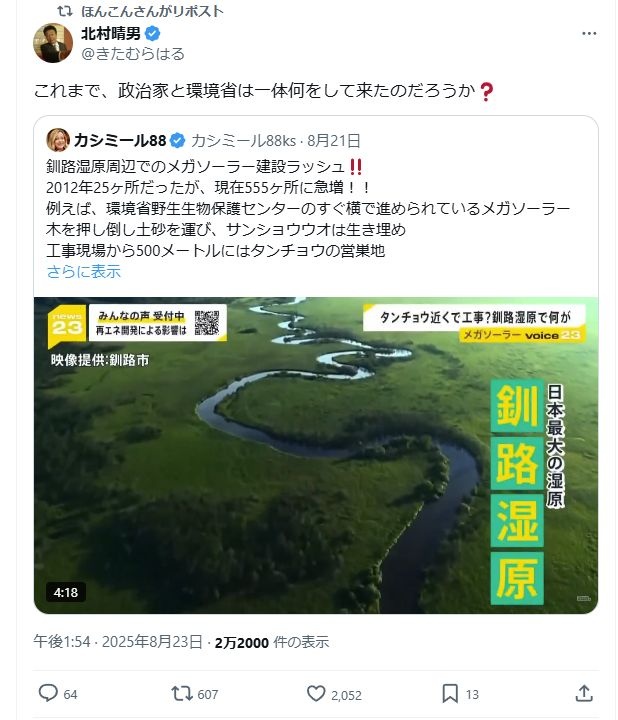Image resolution: width=618 pixels, height=720 pixels.
Task: Open 北村晴男's profile avatar
Action: pos(53,43)
